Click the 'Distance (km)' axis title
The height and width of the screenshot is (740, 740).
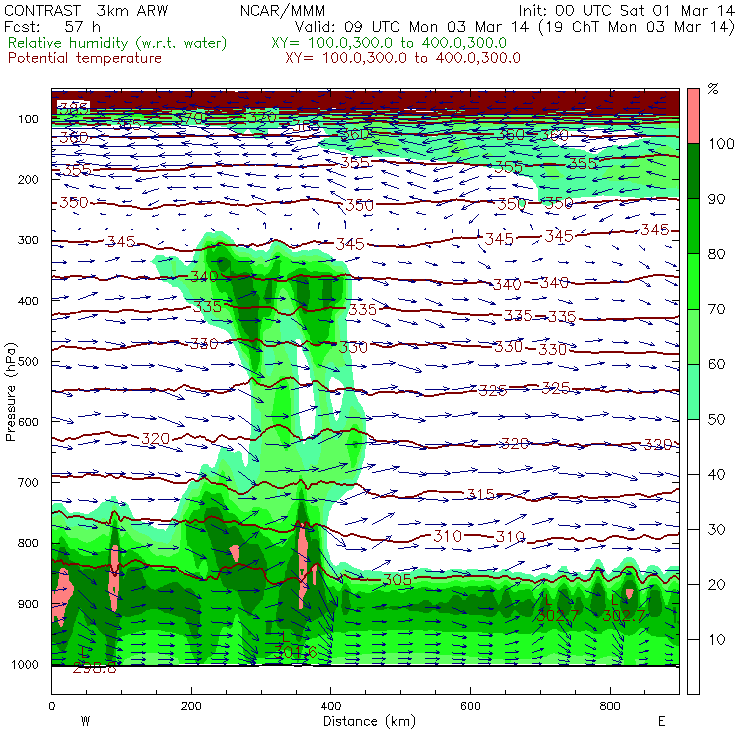pos(370,722)
